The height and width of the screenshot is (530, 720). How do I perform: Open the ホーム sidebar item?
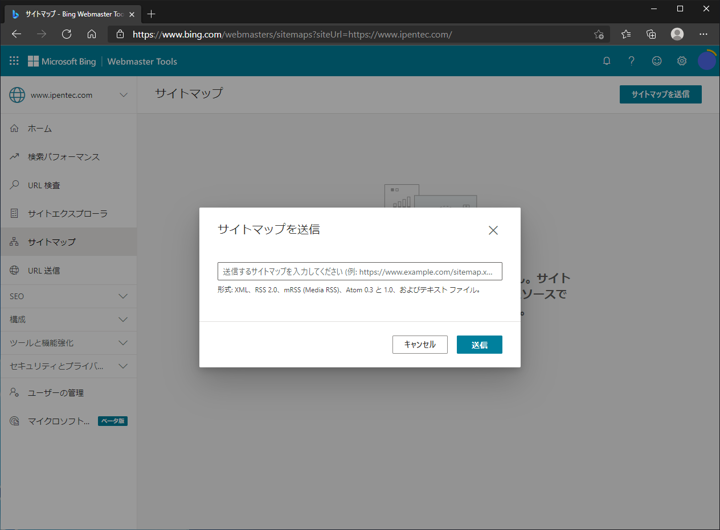pos(68,129)
